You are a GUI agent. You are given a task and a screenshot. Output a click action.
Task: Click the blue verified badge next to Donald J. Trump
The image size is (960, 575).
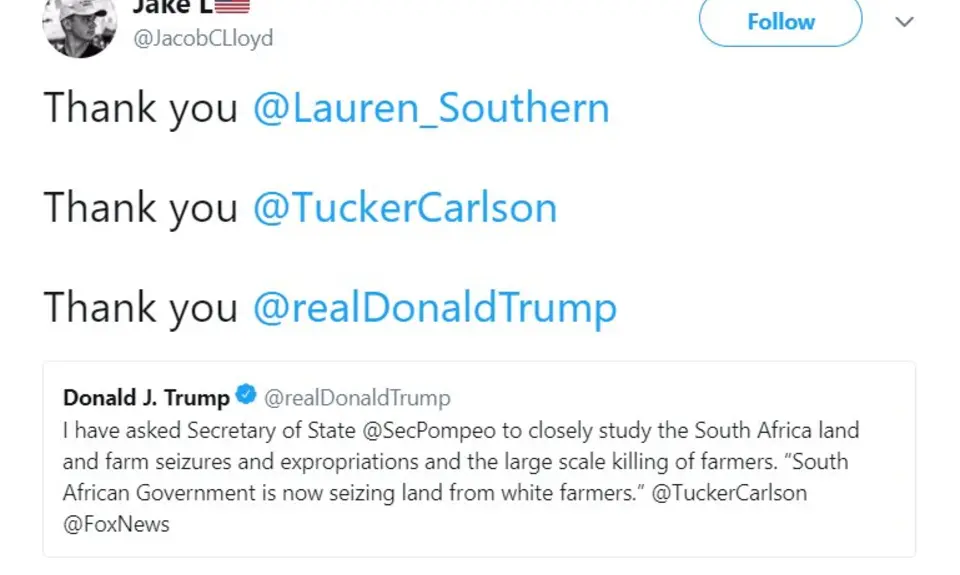coord(246,397)
